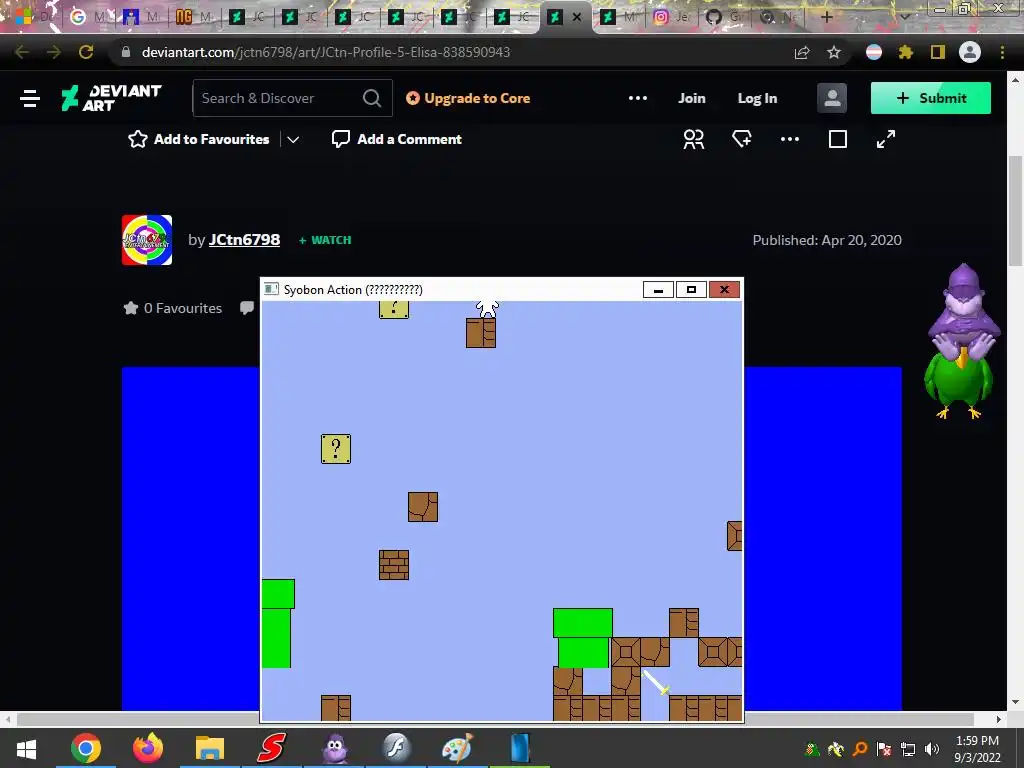
Task: Open Firefox from the taskbar
Action: (148, 749)
